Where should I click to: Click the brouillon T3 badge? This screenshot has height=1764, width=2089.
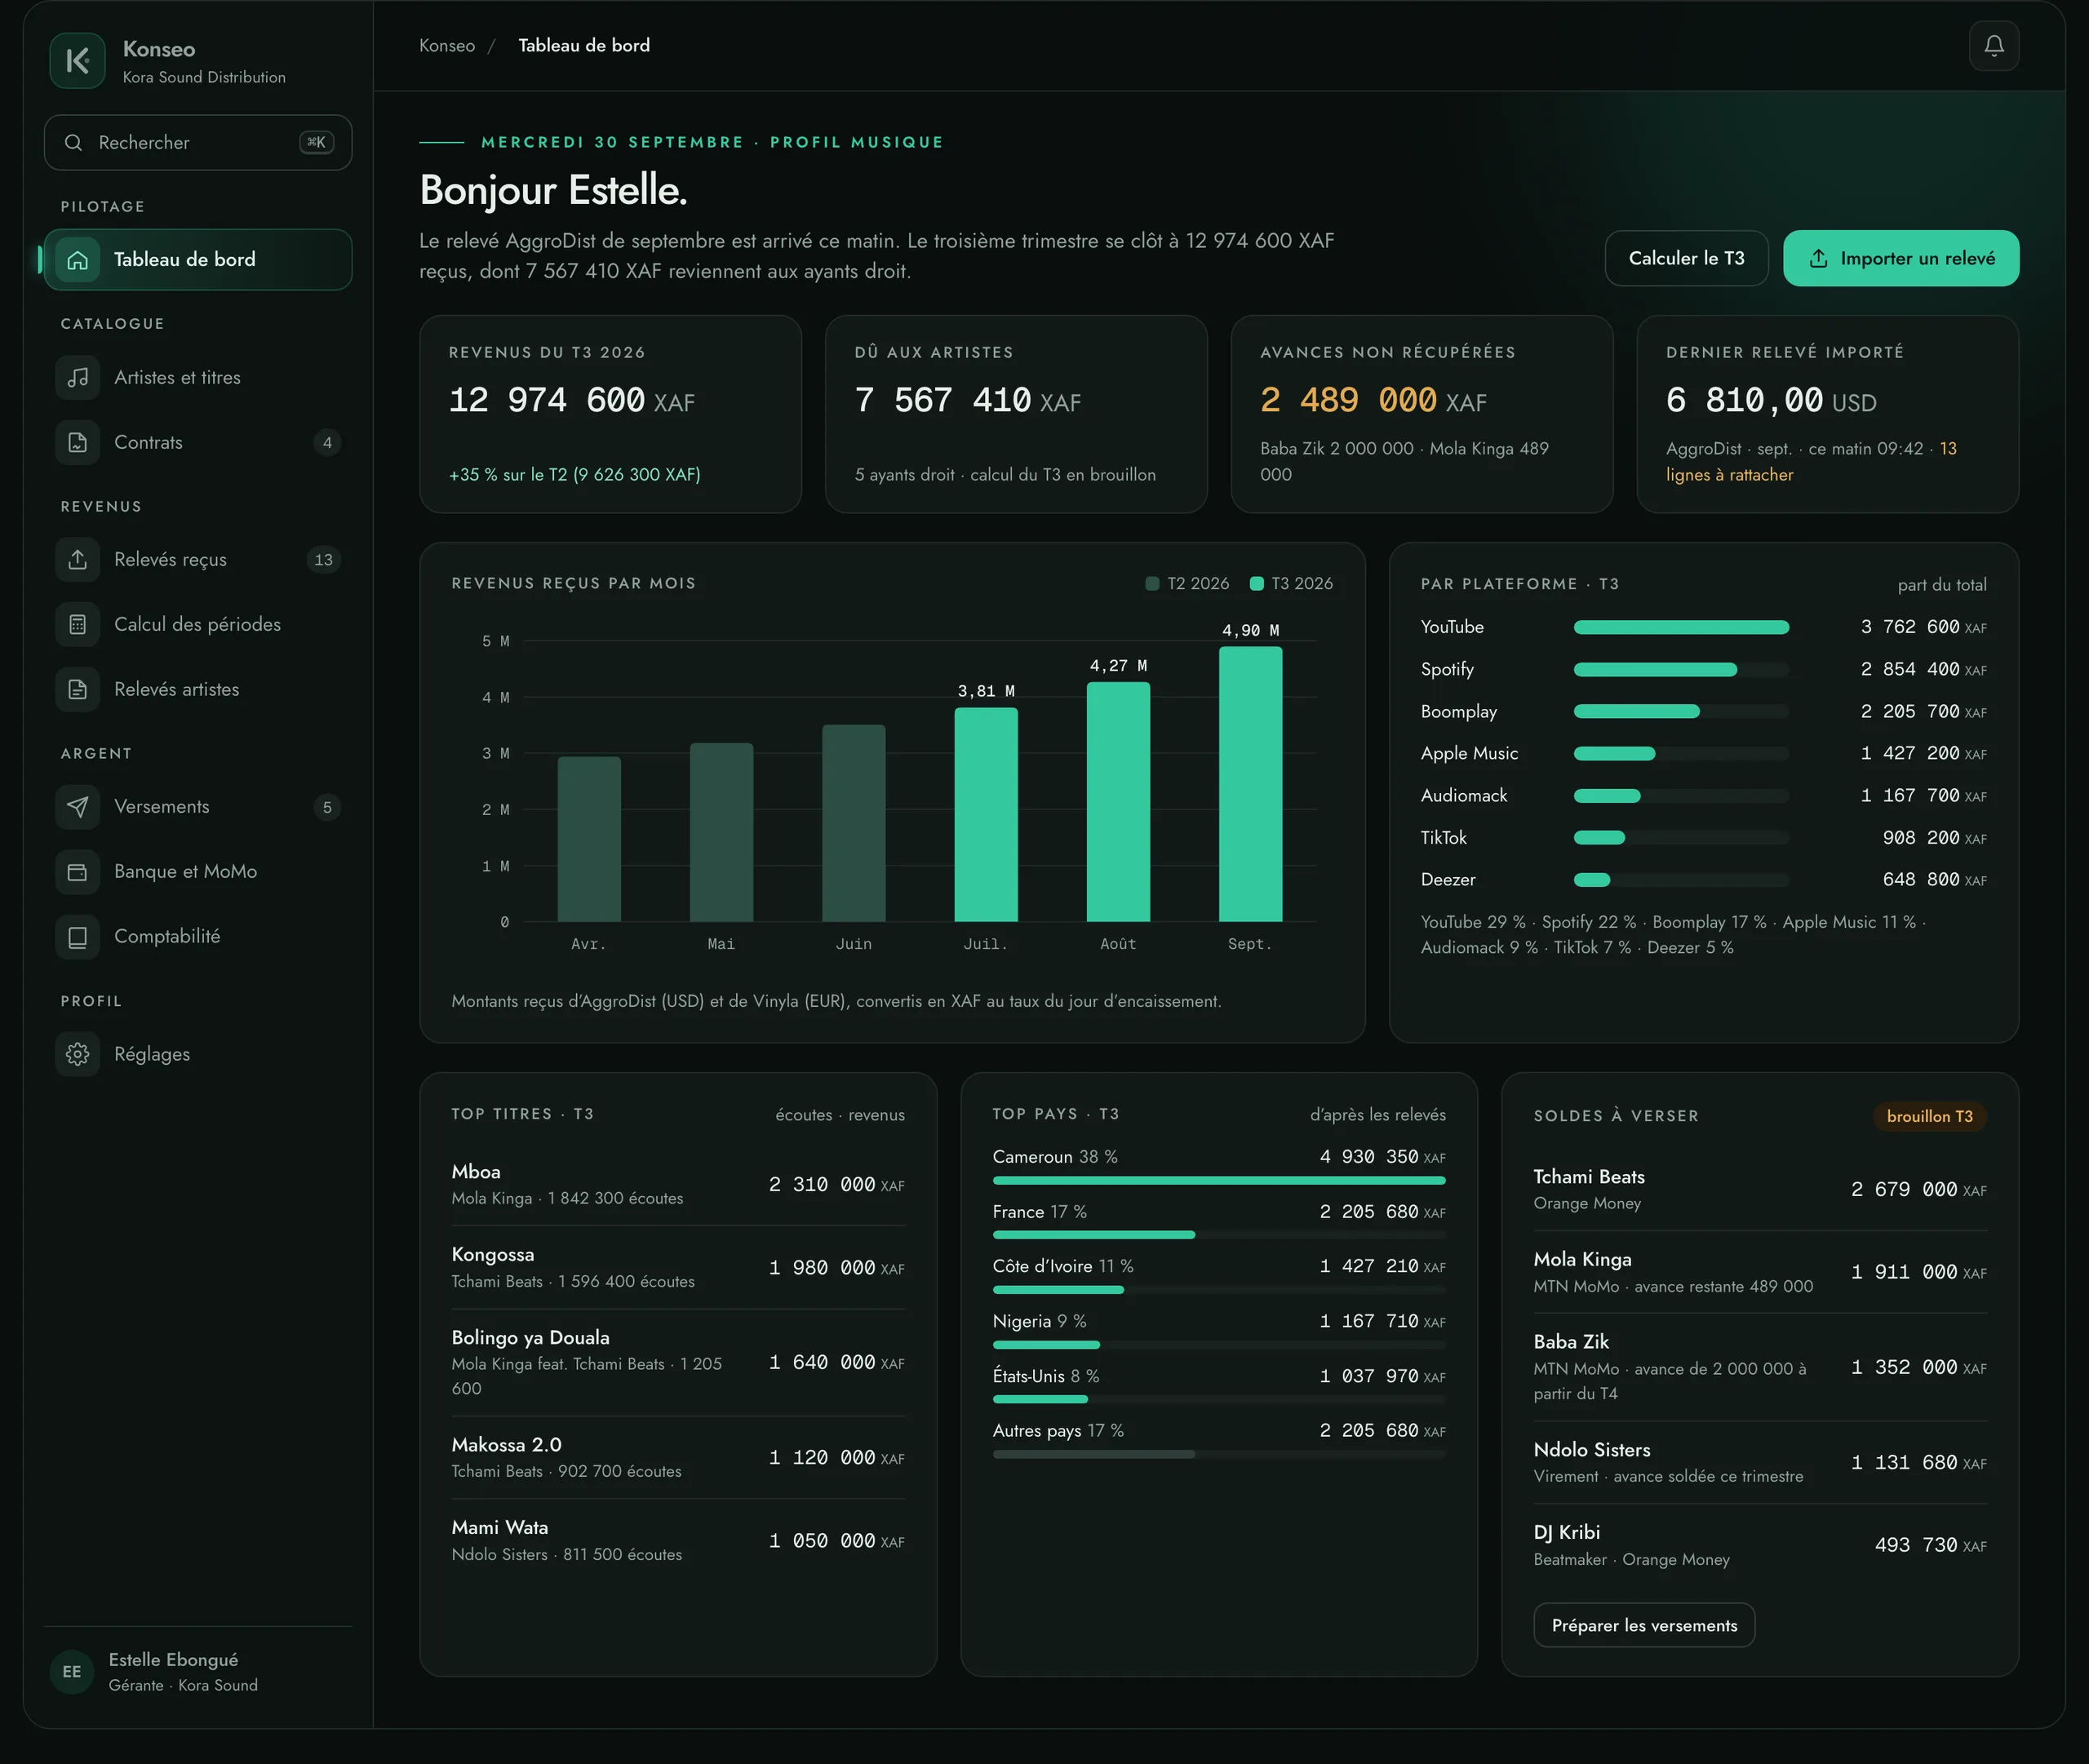[1929, 1117]
